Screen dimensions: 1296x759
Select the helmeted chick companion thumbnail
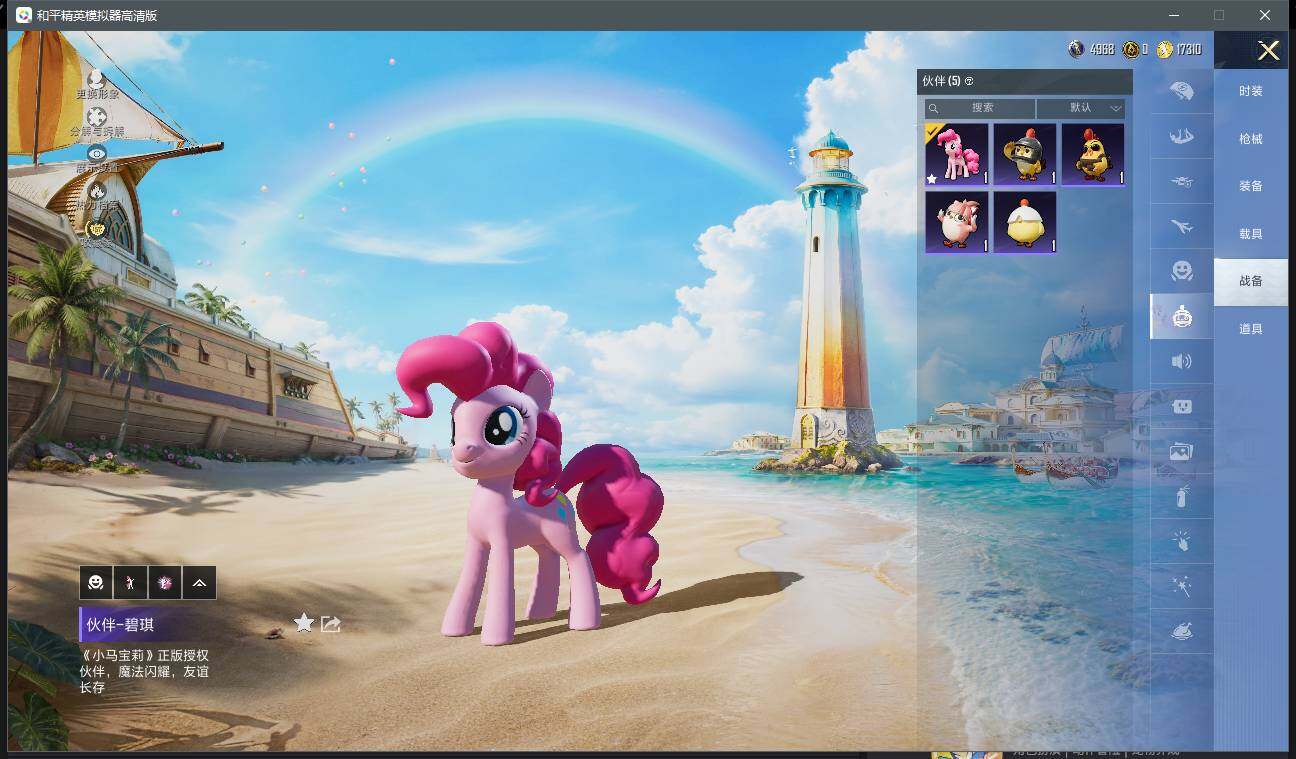[1025, 155]
